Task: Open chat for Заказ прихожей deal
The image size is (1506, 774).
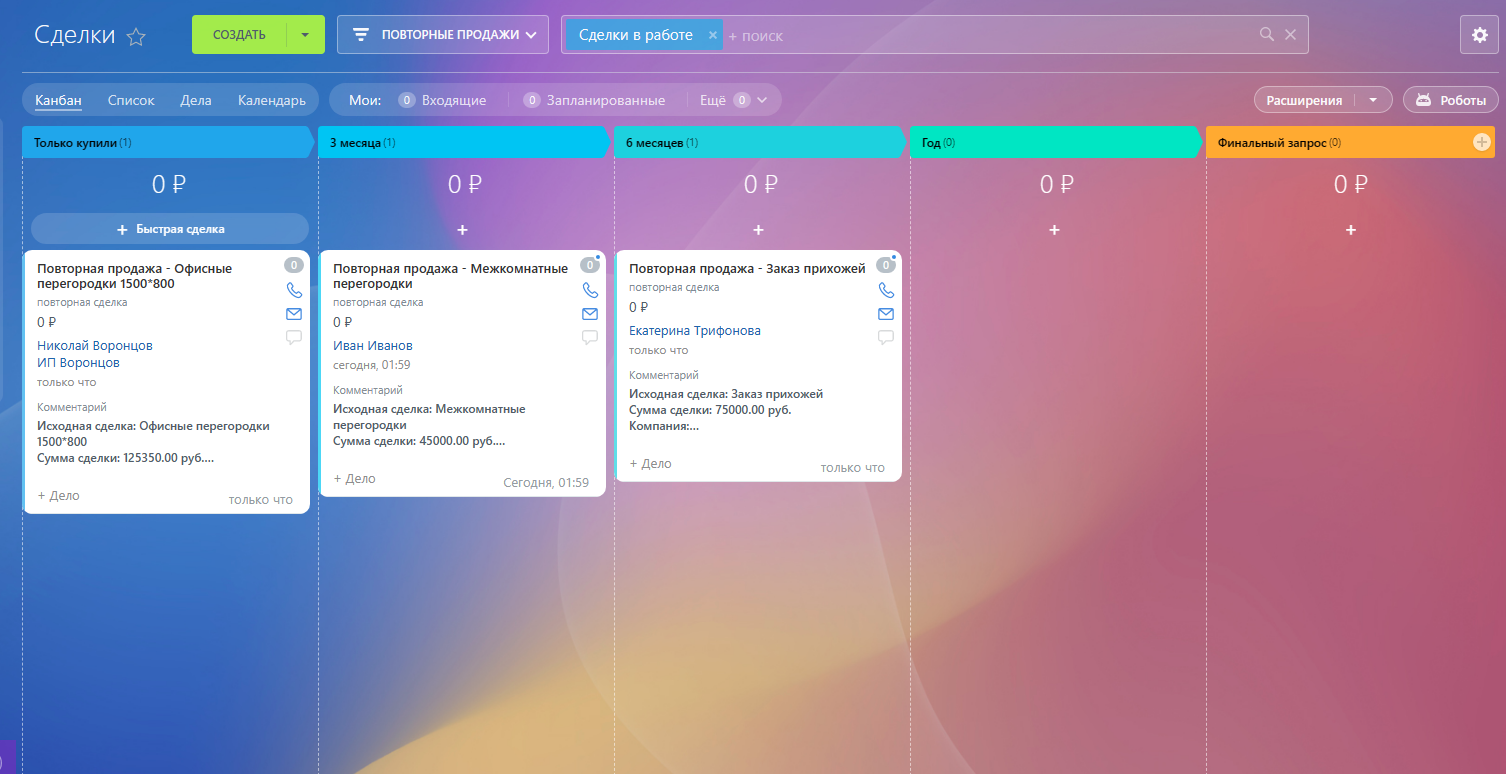Action: click(886, 338)
